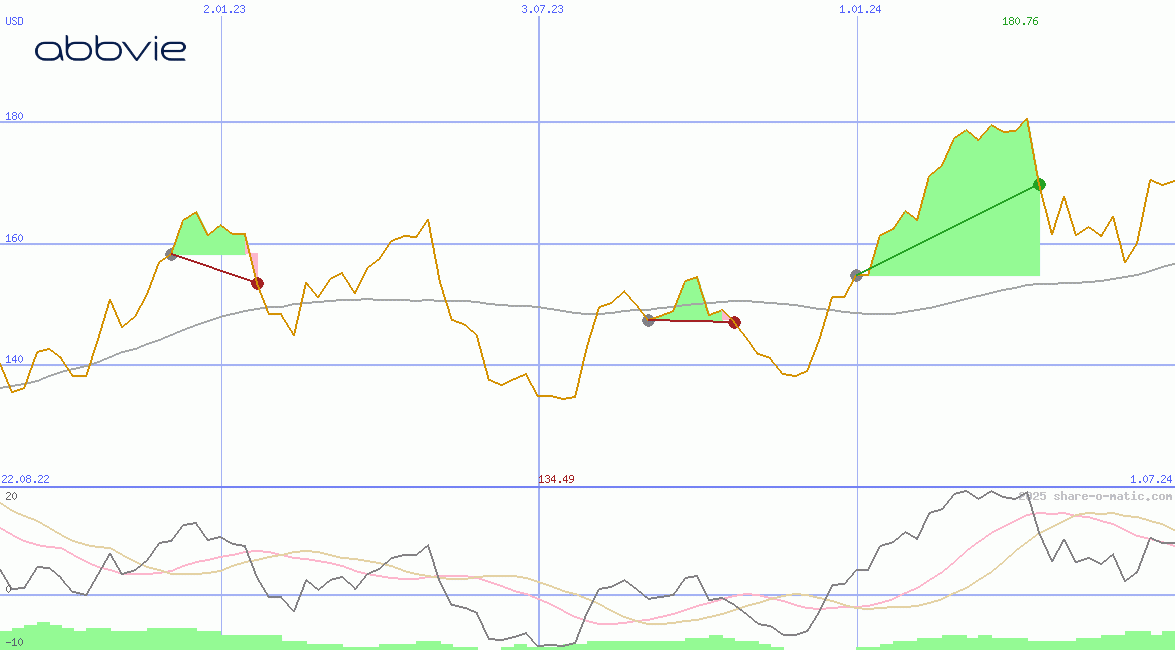Click the 160 price axis label
The image size is (1175, 650).
pos(14,238)
